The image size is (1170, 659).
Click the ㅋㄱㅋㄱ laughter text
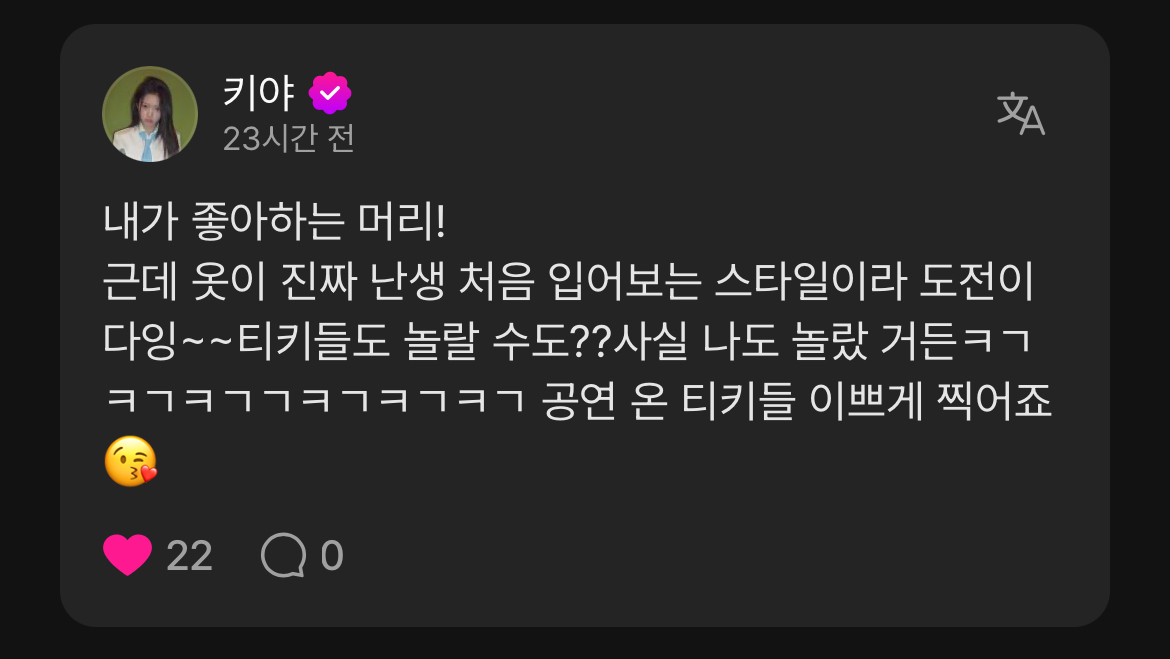(x=315, y=401)
